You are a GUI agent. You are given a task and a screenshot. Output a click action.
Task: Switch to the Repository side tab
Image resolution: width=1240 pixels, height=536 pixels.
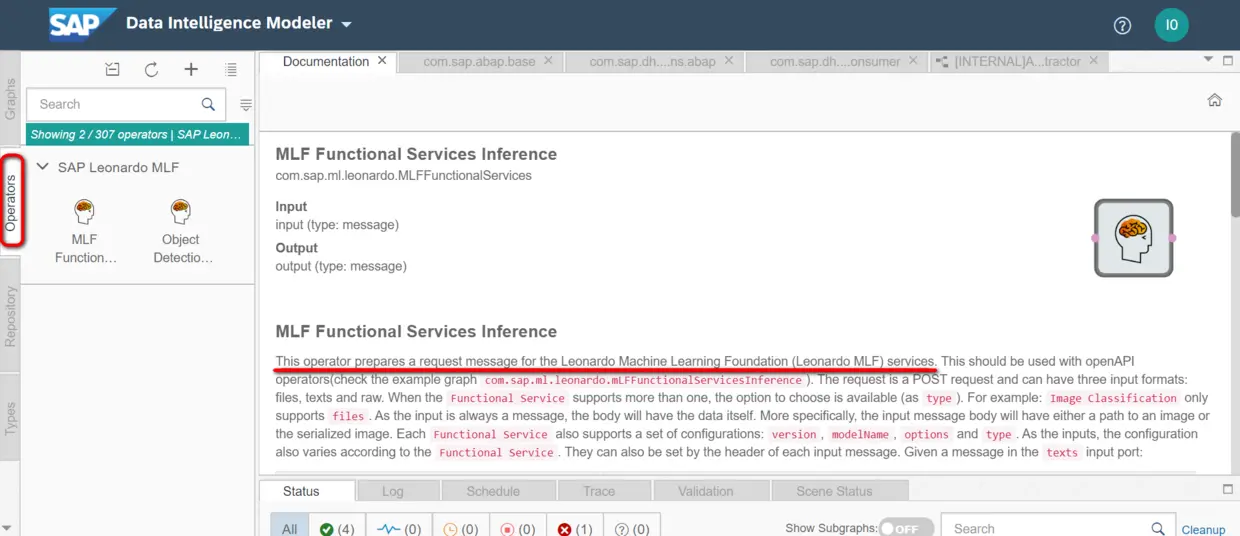(10, 315)
